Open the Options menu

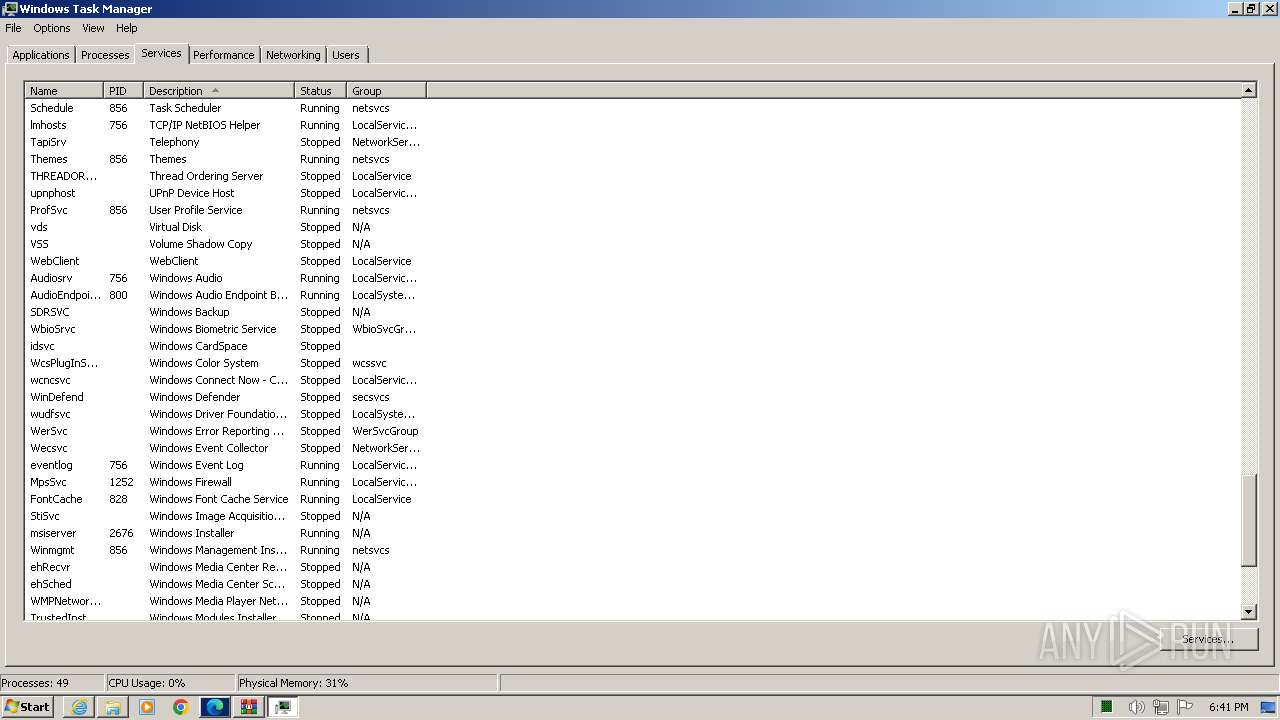(52, 28)
